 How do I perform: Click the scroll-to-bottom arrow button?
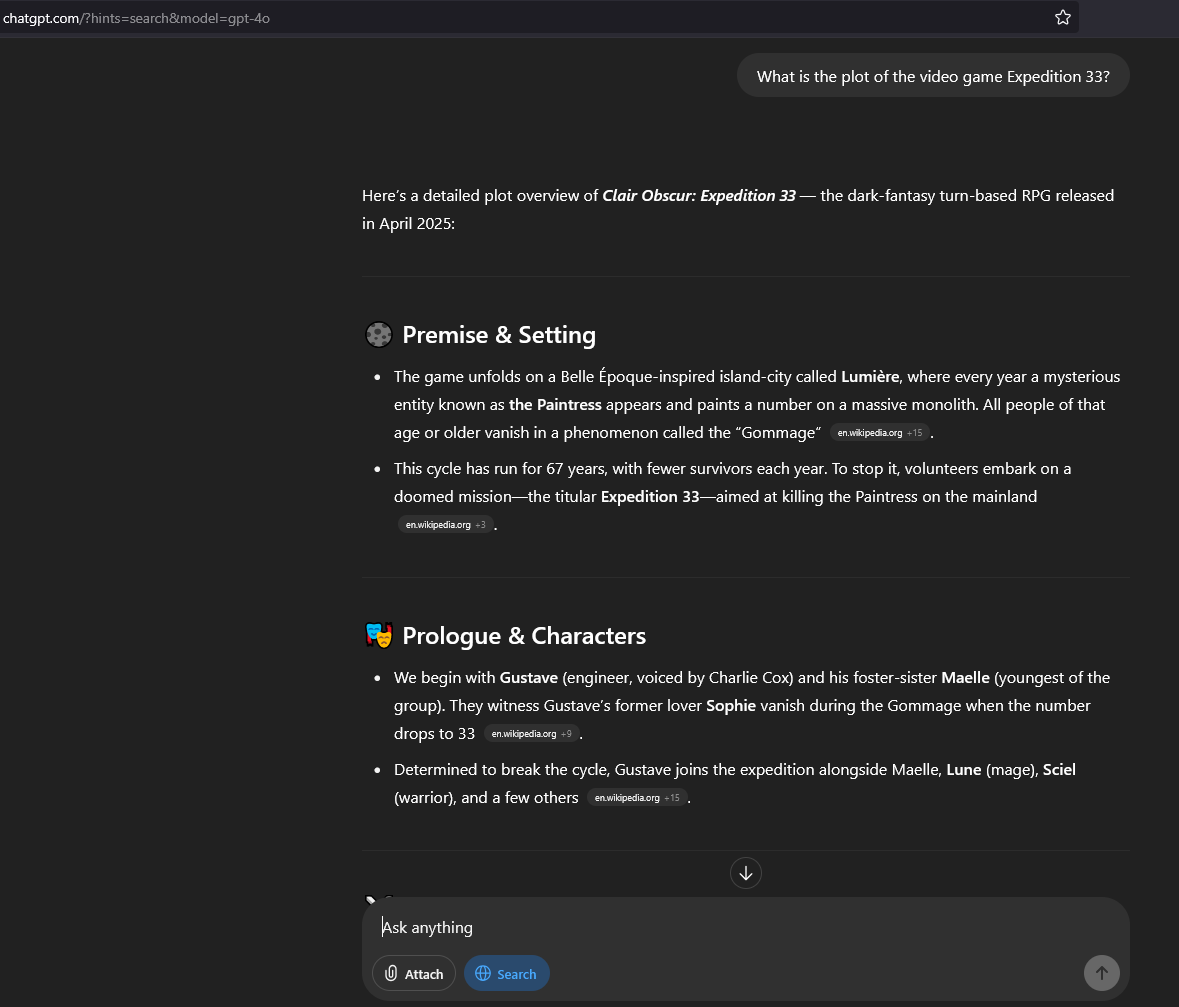745,872
